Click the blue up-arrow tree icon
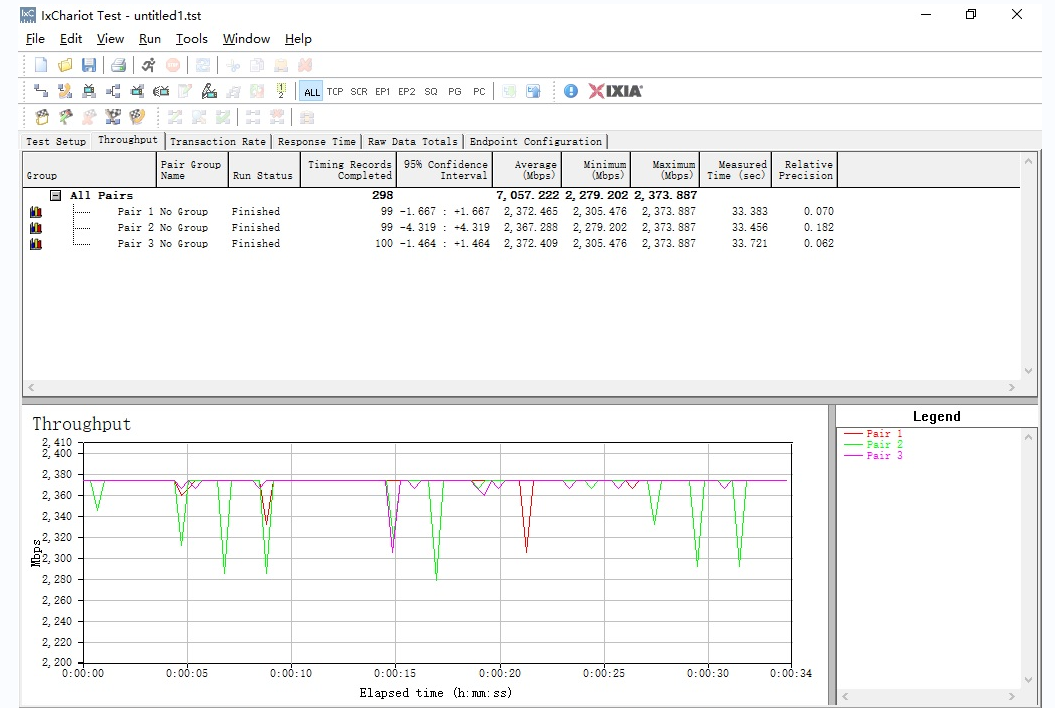The width and height of the screenshot is (1055, 708). click(534, 91)
